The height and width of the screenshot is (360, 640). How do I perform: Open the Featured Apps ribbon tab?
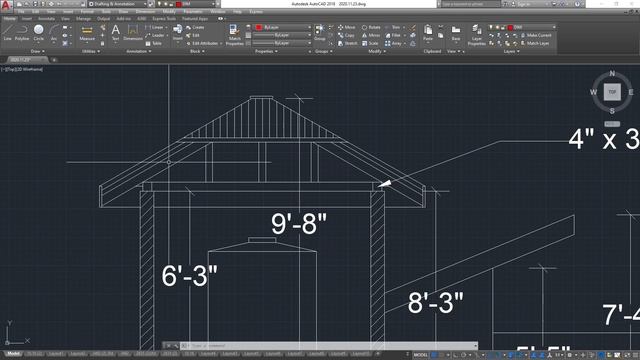coord(195,18)
